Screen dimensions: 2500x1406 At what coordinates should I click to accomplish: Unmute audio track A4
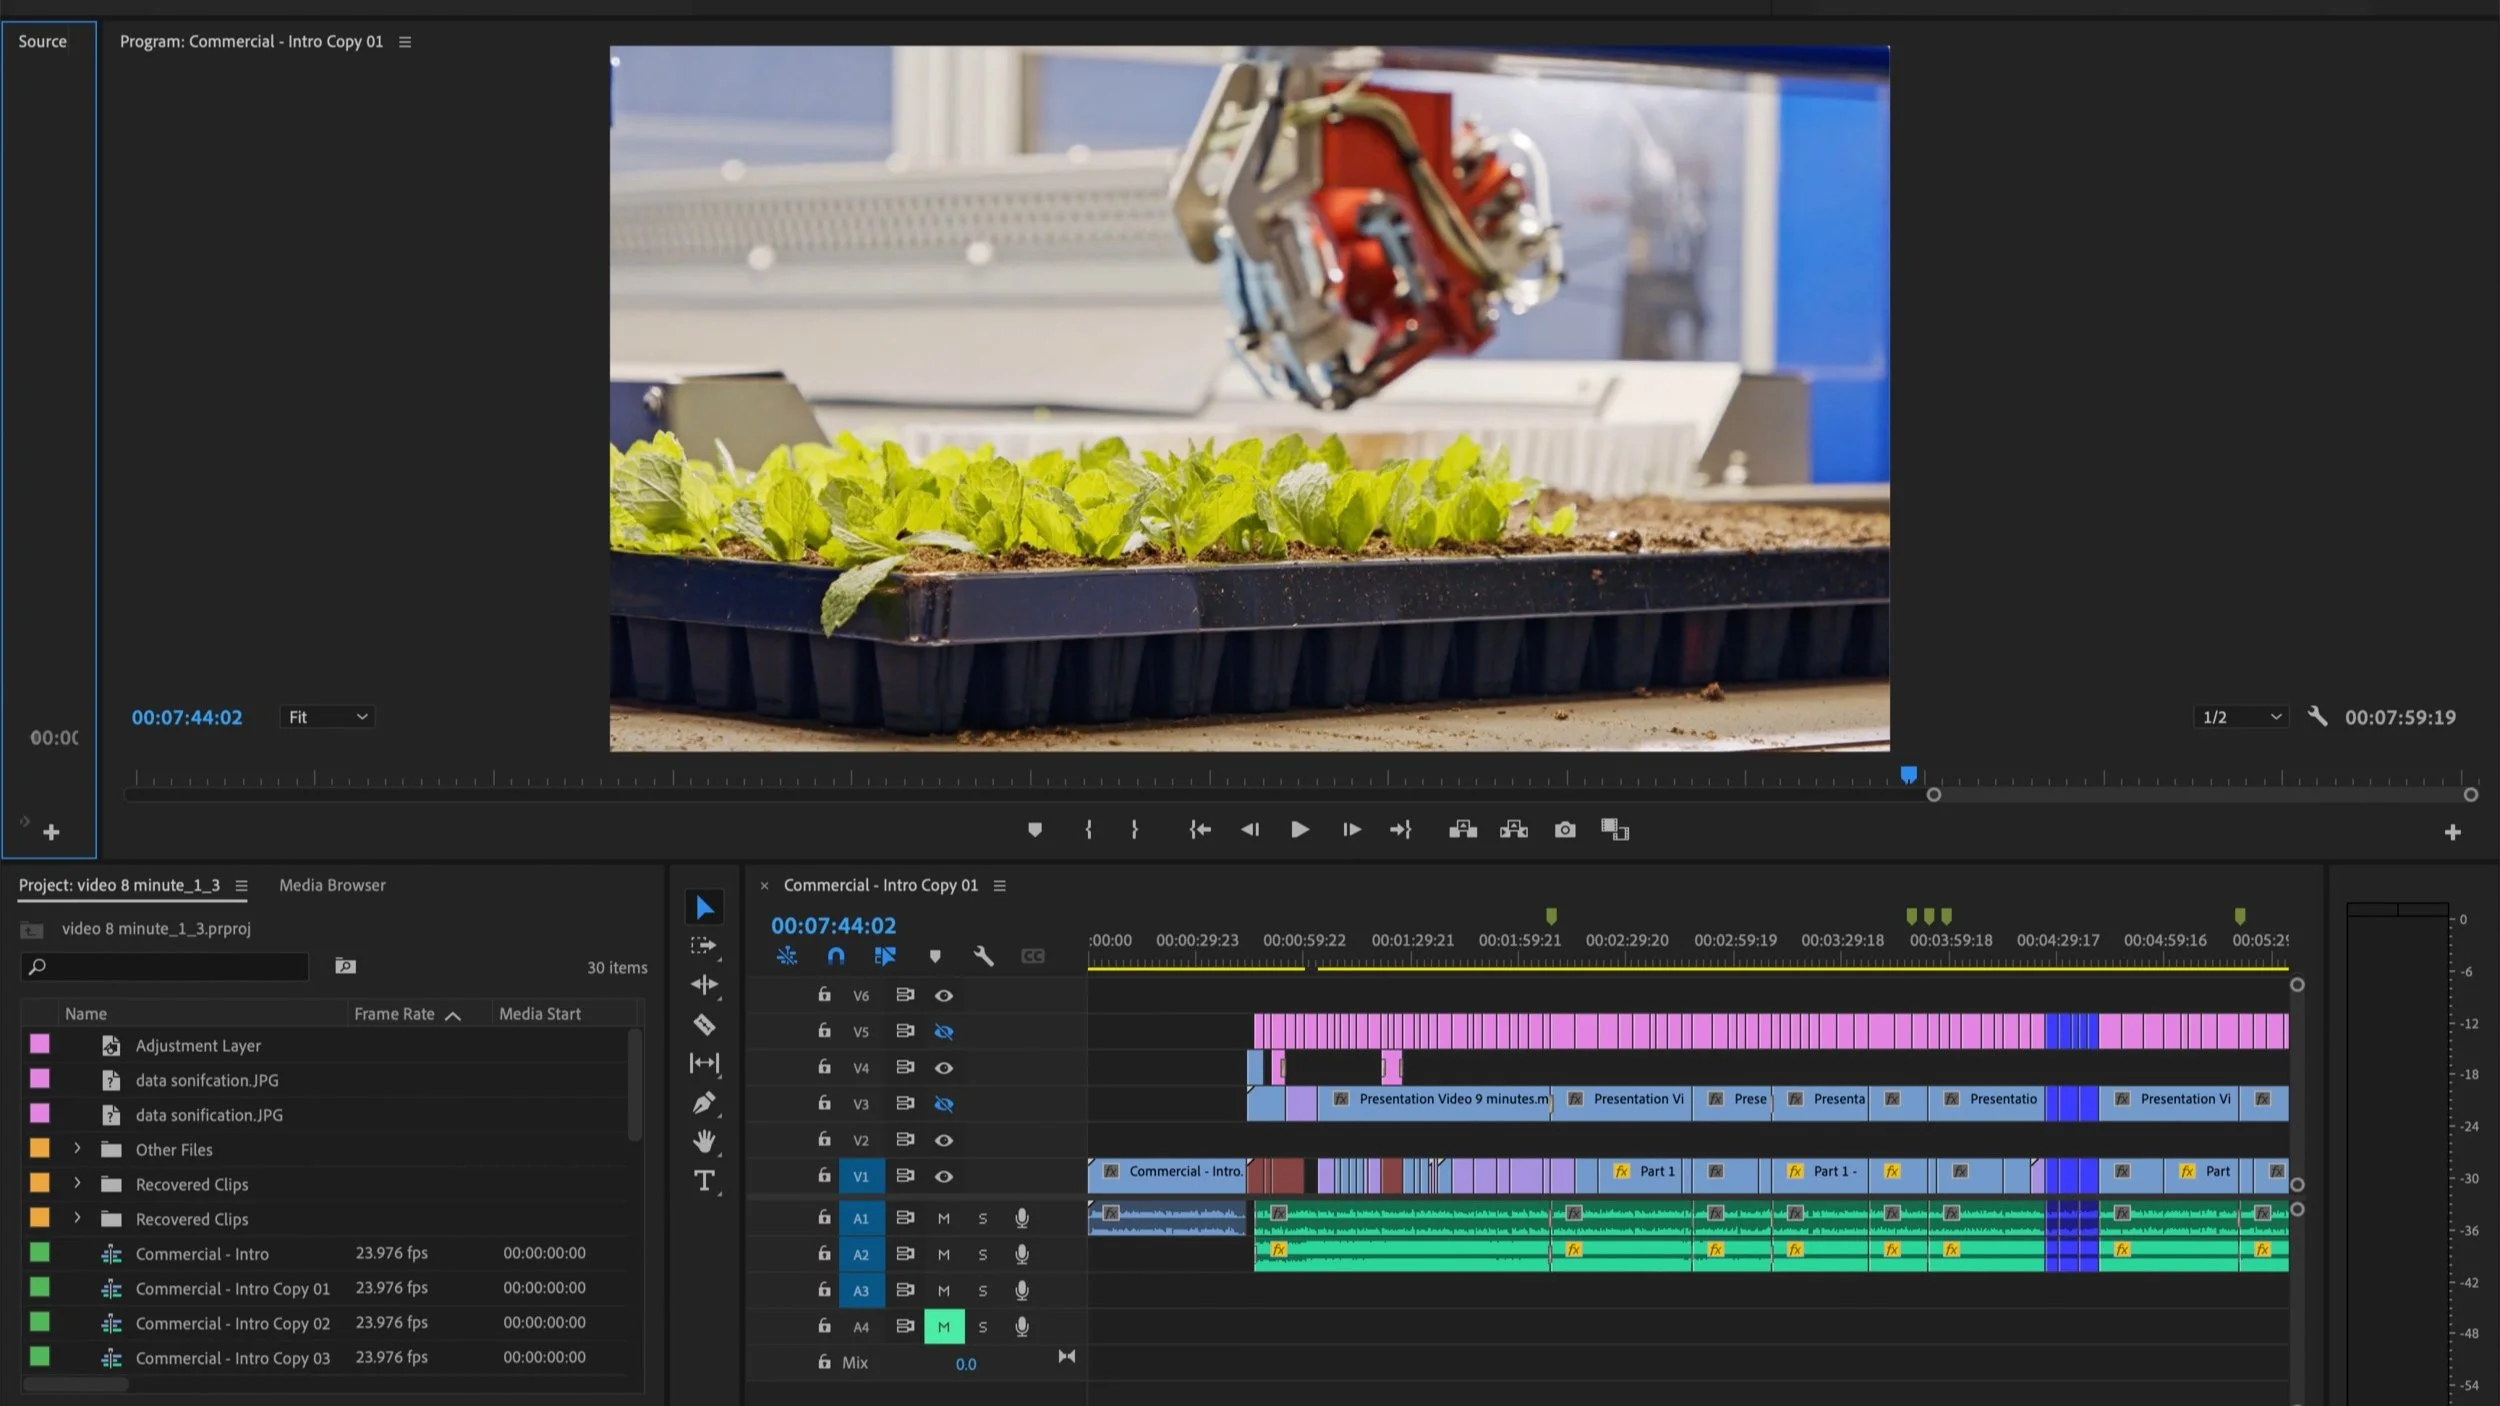(943, 1326)
